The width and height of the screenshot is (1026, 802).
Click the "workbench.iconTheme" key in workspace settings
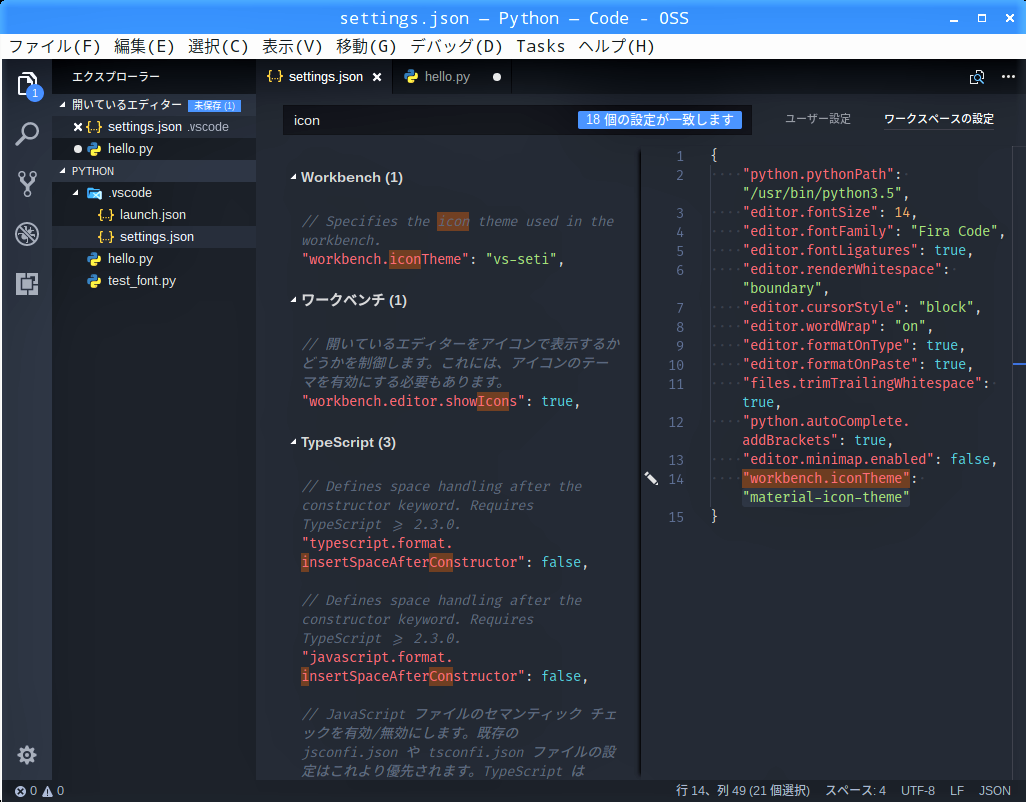coord(826,479)
